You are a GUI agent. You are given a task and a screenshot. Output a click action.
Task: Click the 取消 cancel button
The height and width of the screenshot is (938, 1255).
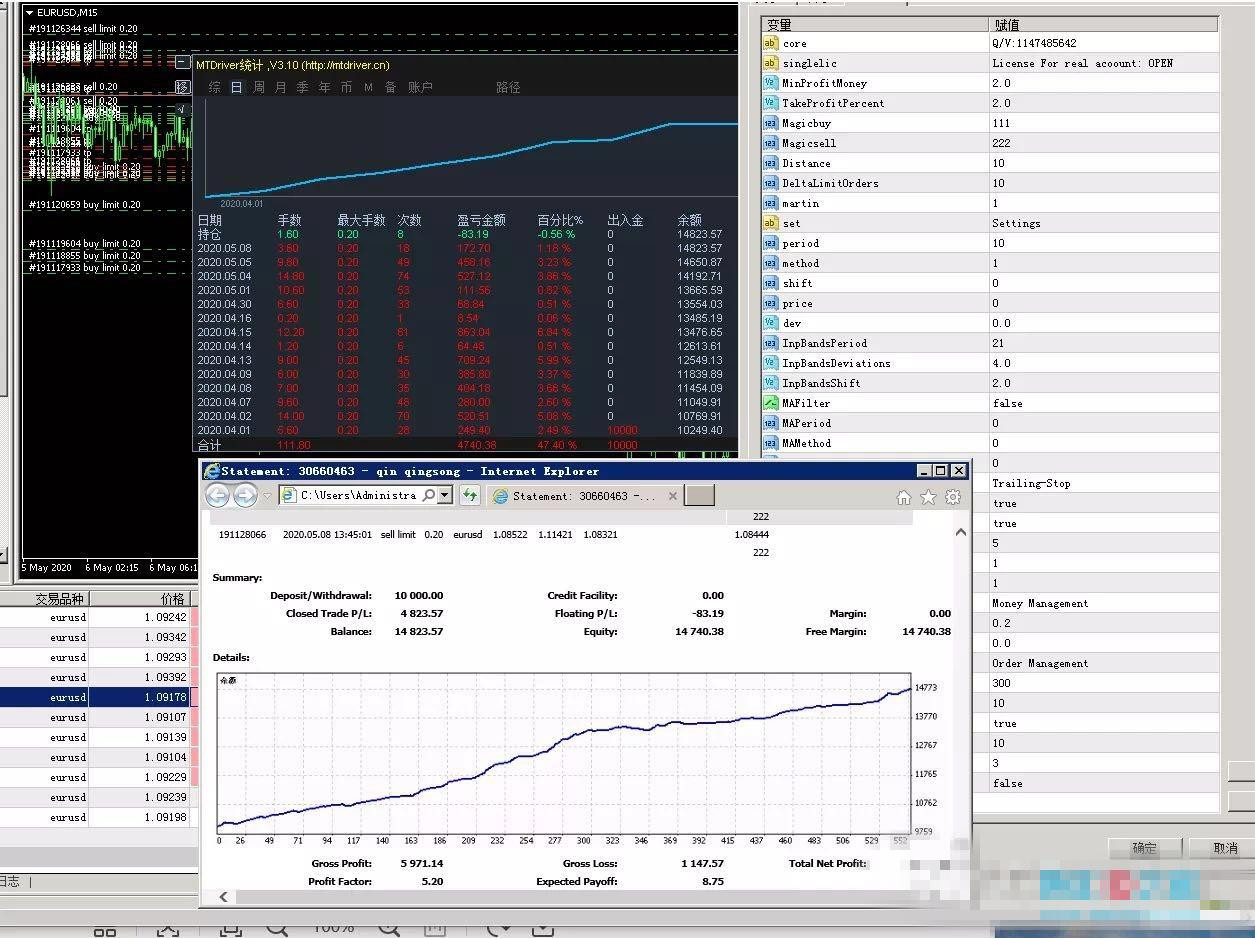[1225, 848]
